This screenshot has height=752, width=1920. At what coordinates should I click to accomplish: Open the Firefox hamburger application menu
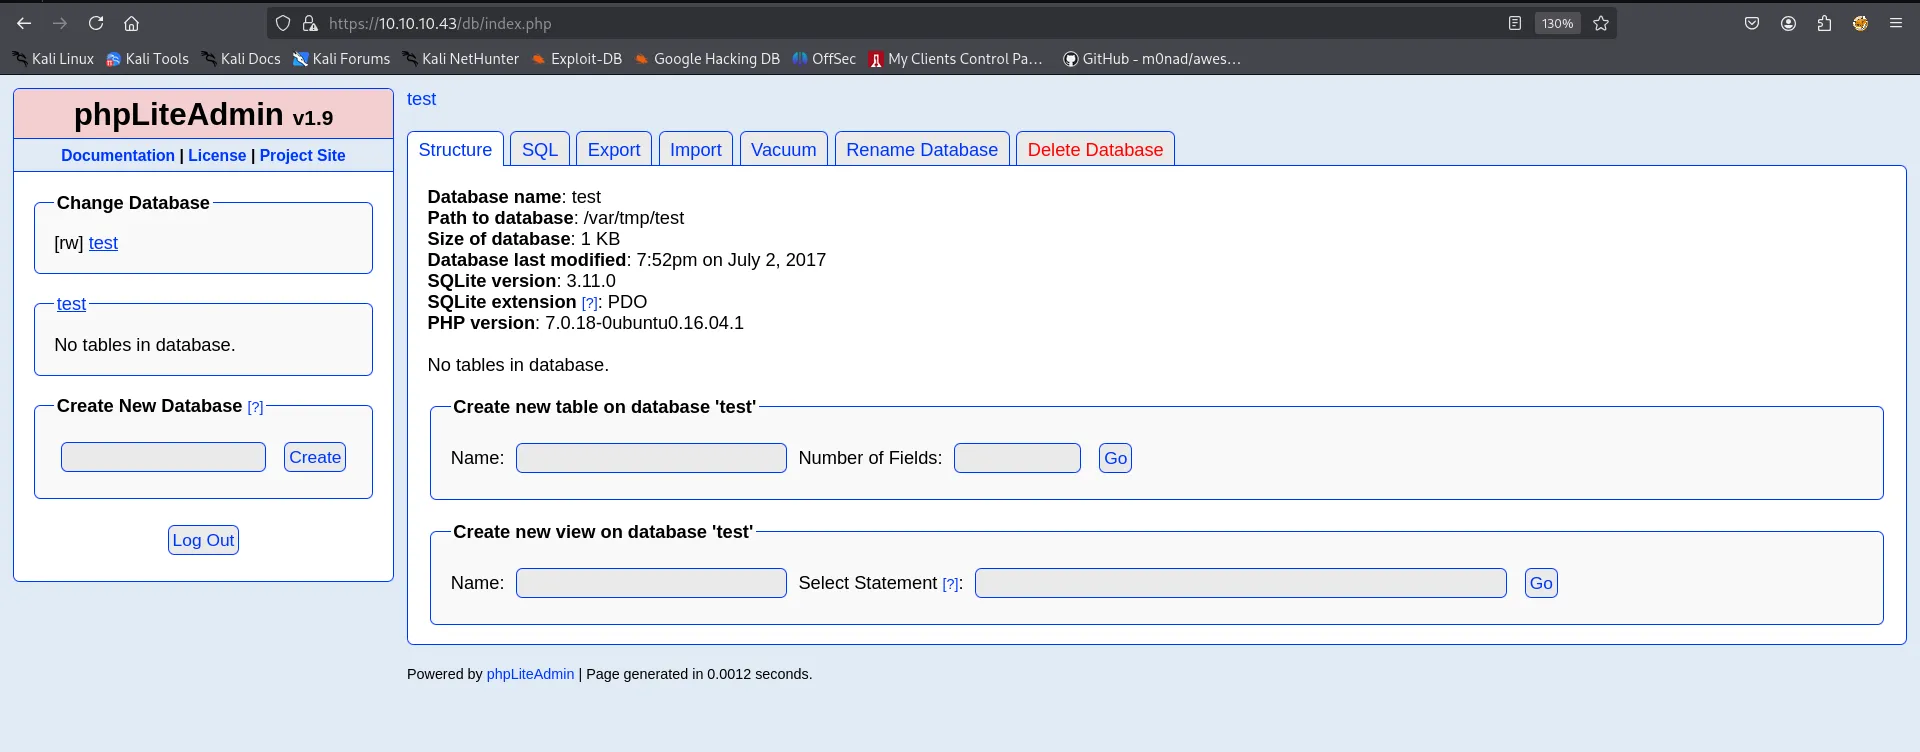pos(1896,23)
